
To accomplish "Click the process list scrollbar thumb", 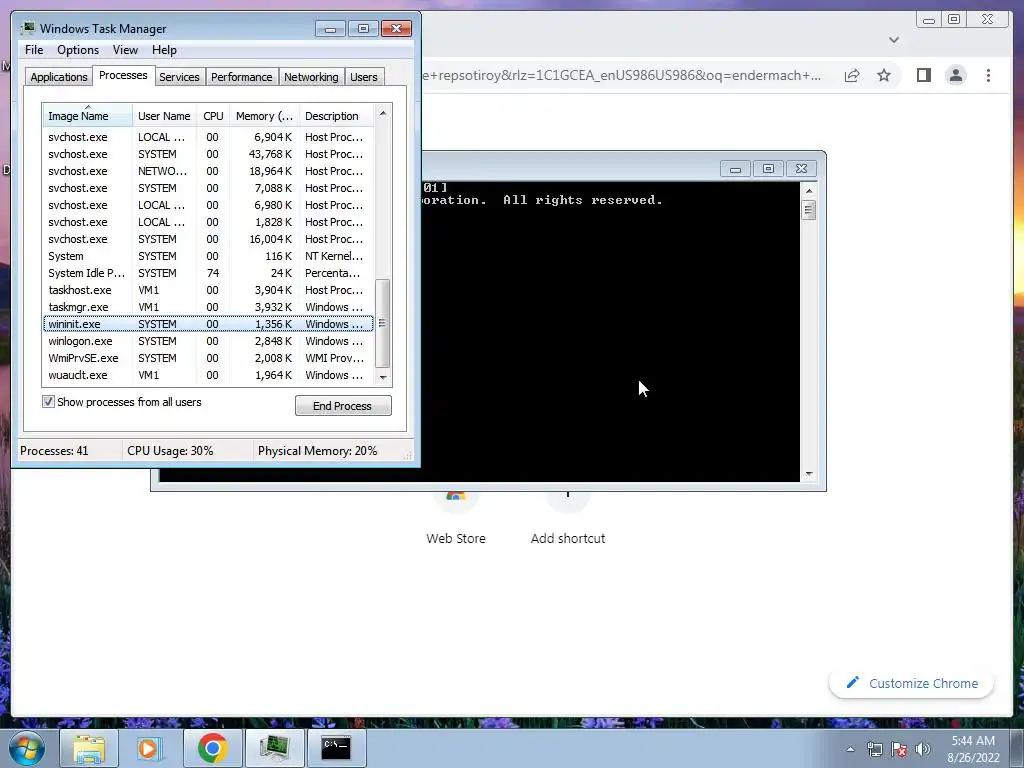I will (383, 323).
